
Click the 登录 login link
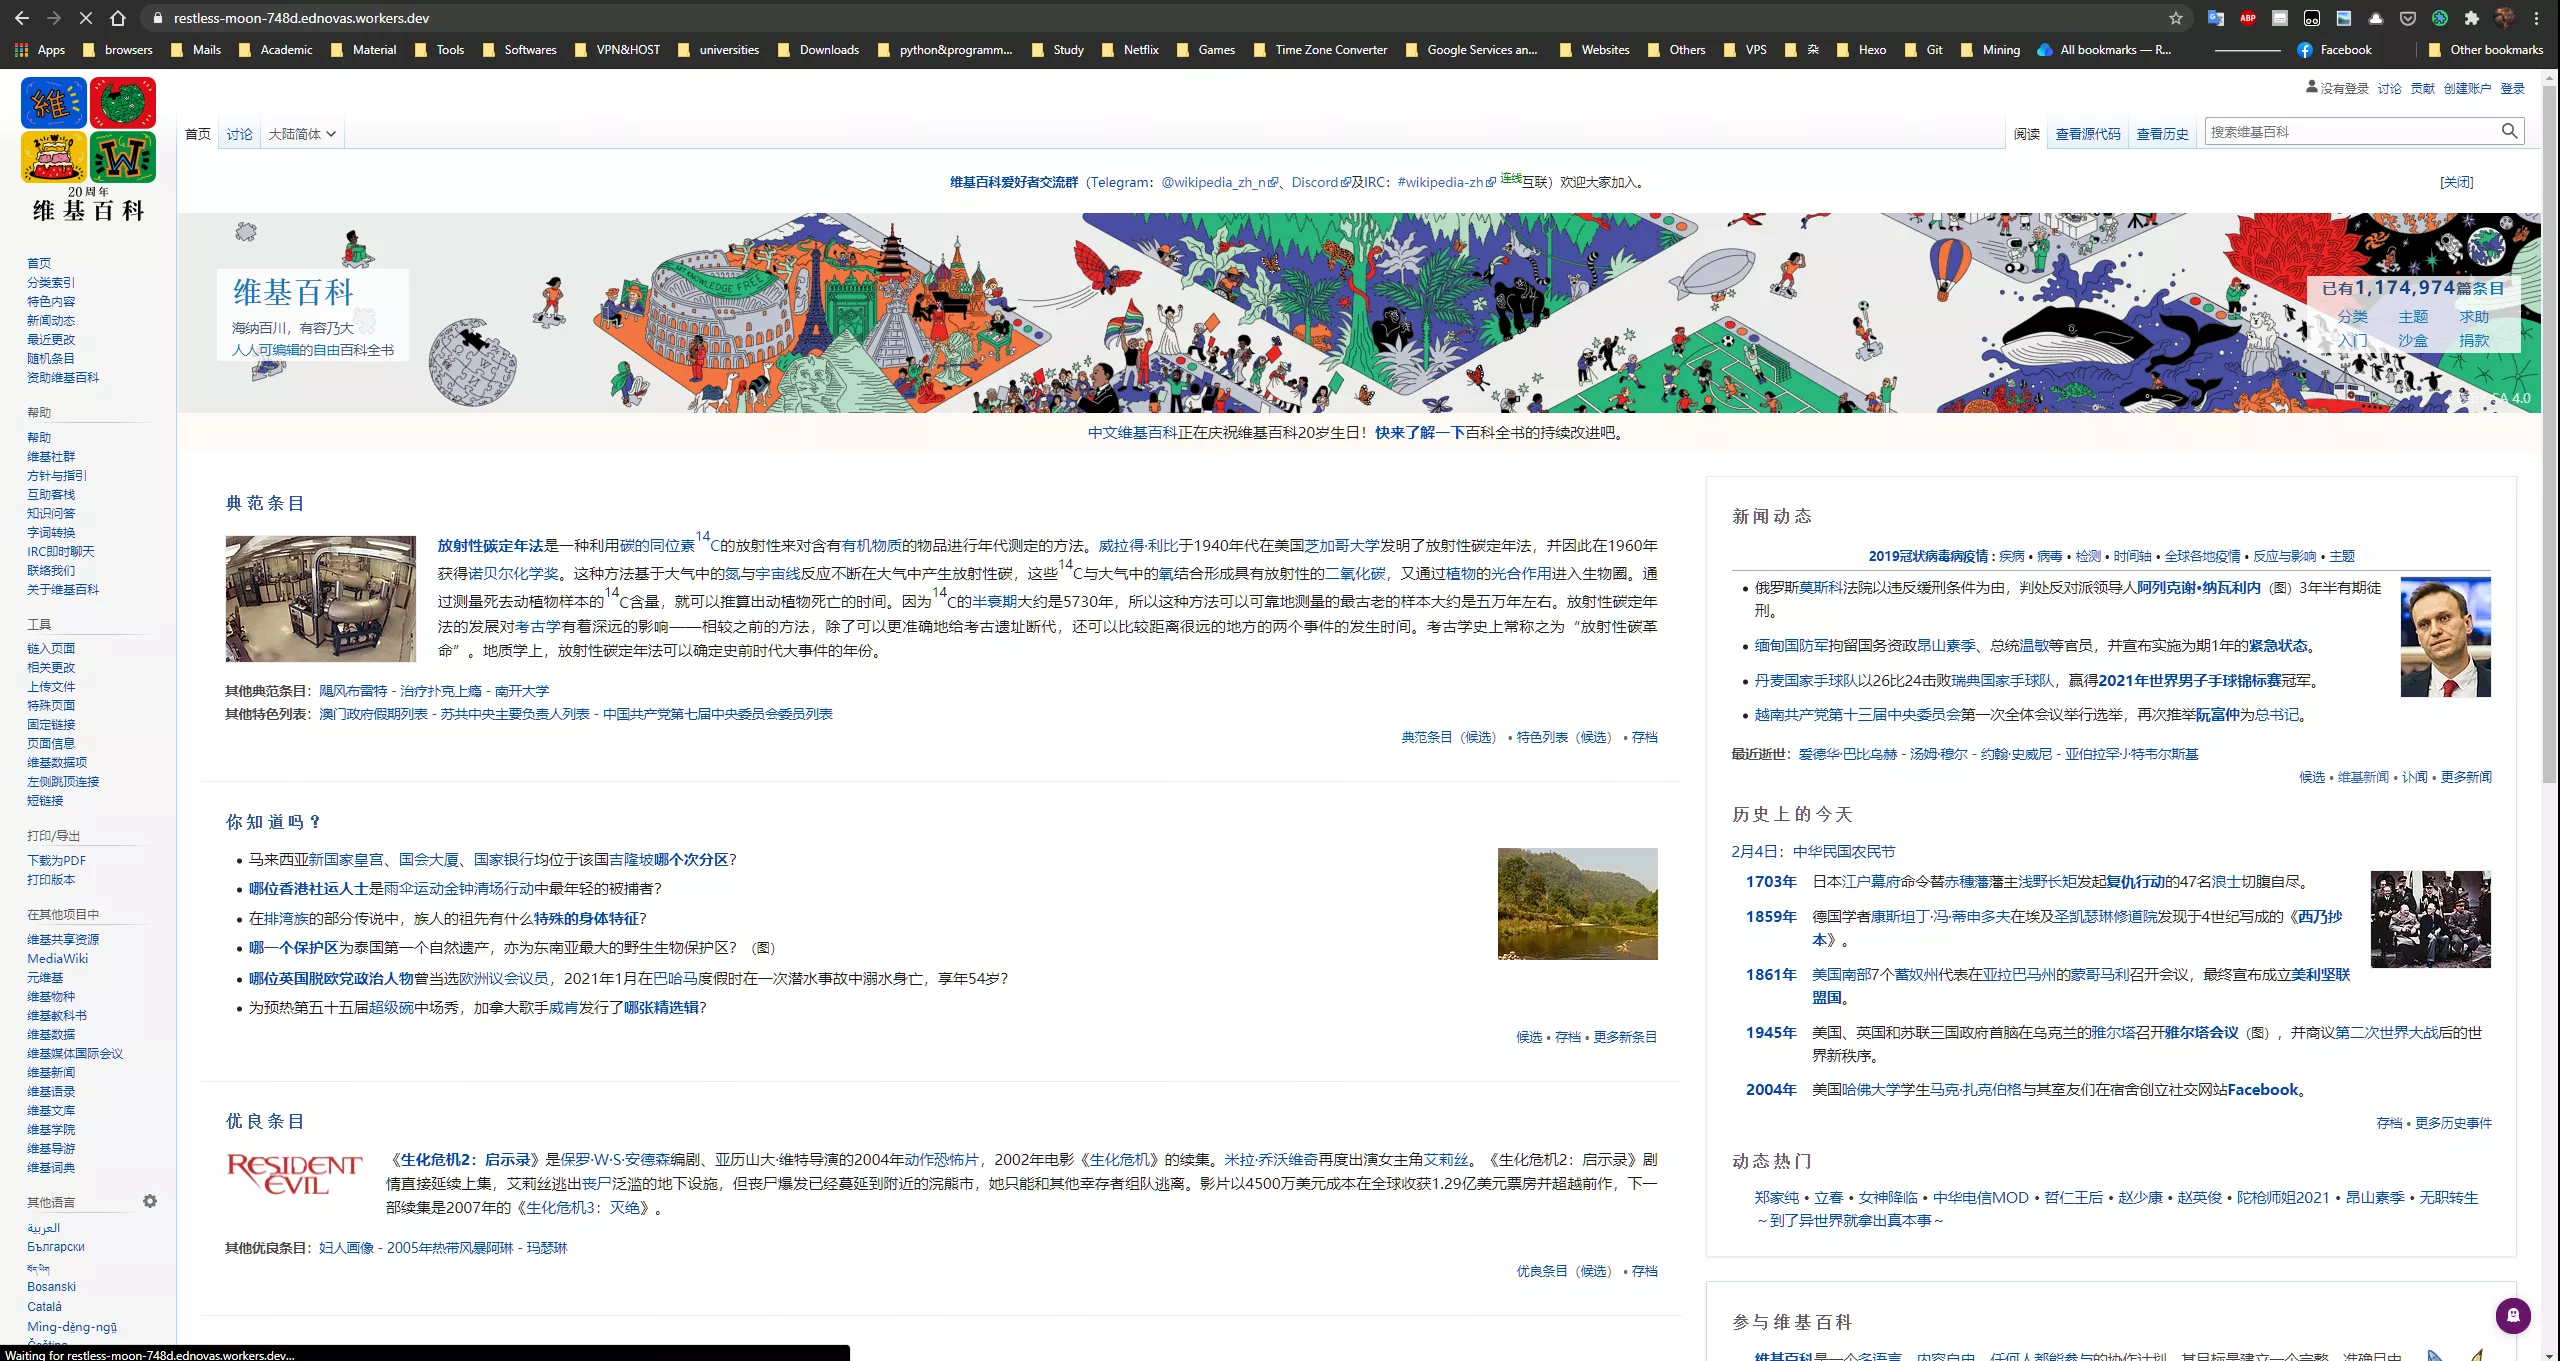2513,88
